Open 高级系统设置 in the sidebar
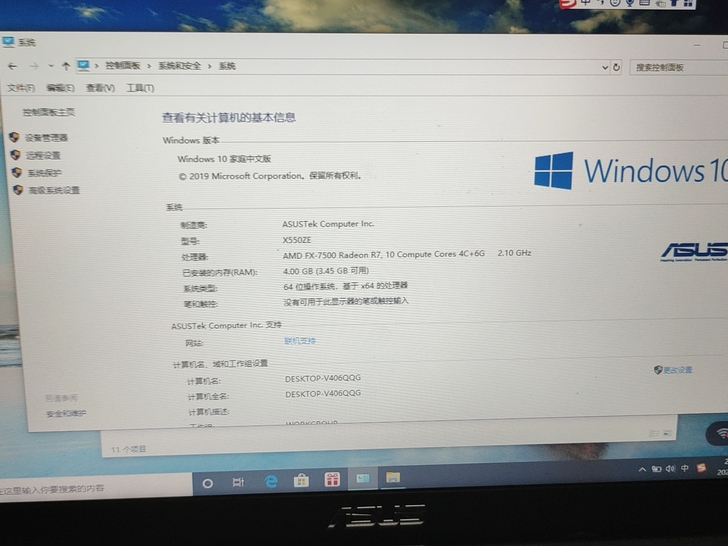The width and height of the screenshot is (728, 546). click(x=54, y=190)
